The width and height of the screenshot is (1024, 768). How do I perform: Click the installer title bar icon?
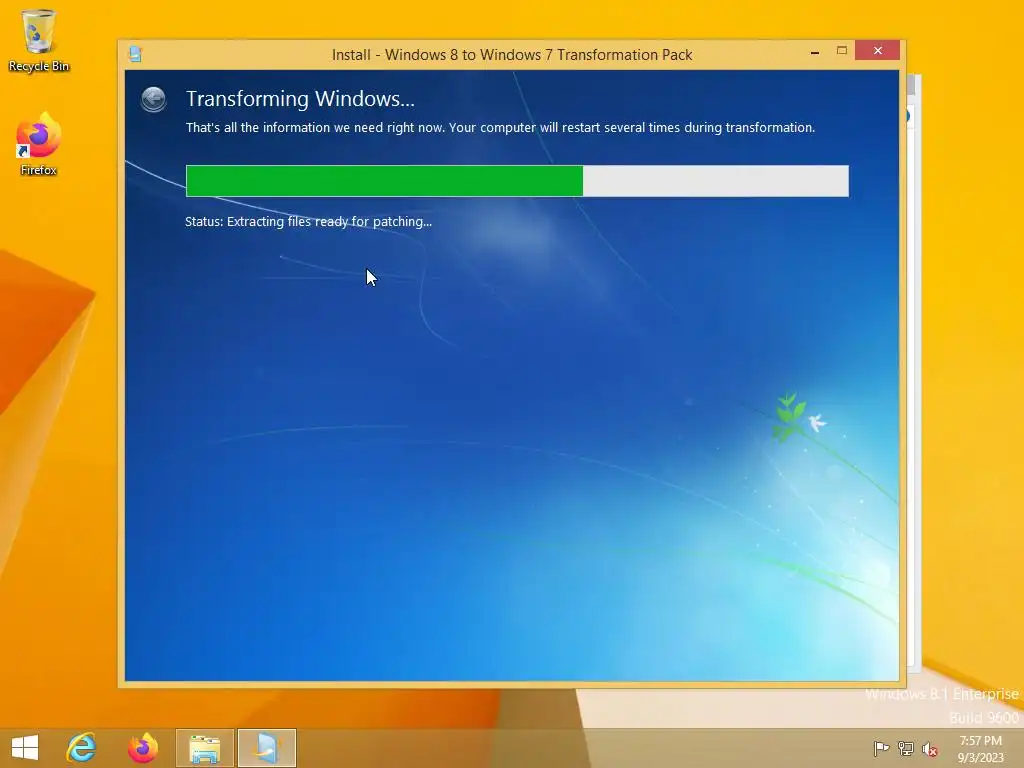click(136, 54)
